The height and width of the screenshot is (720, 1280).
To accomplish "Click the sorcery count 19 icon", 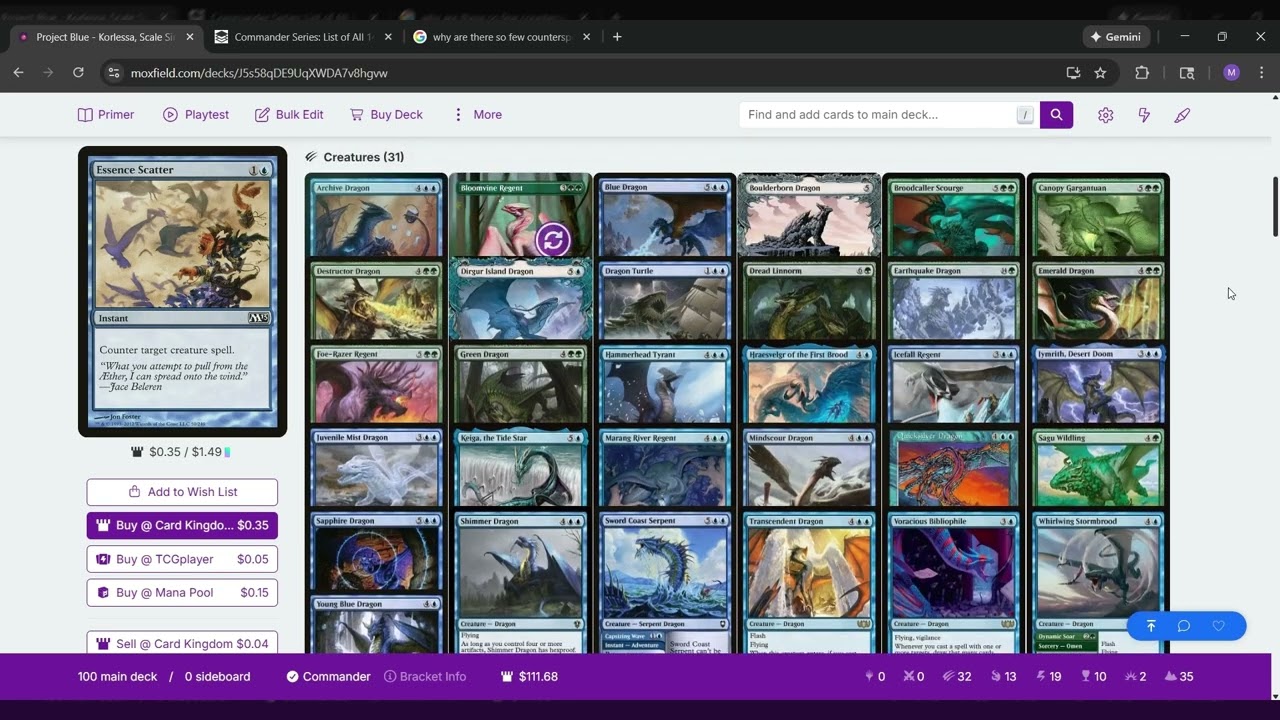I will [x=1048, y=677].
